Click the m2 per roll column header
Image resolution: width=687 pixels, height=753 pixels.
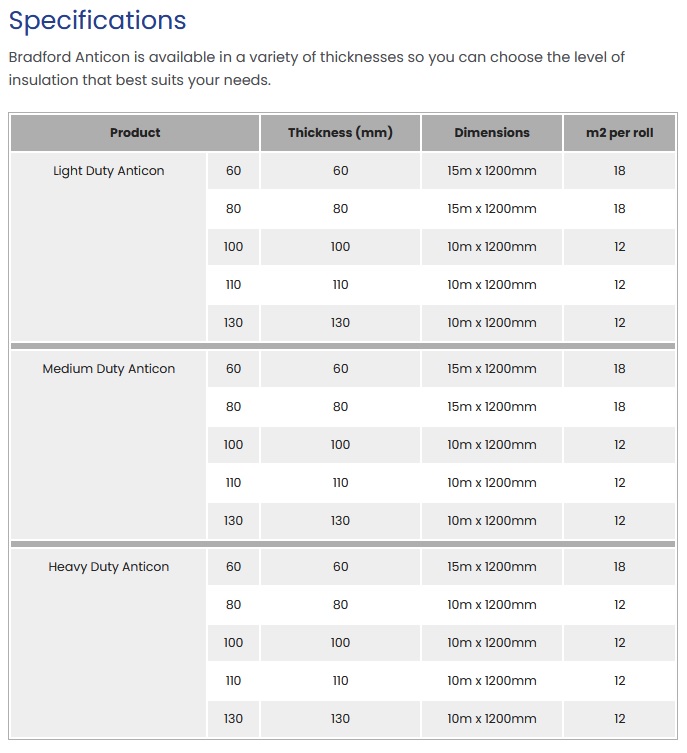(x=619, y=133)
